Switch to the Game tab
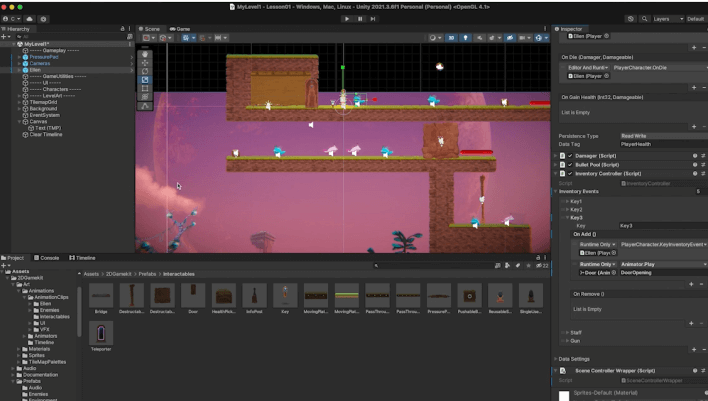 (180, 29)
